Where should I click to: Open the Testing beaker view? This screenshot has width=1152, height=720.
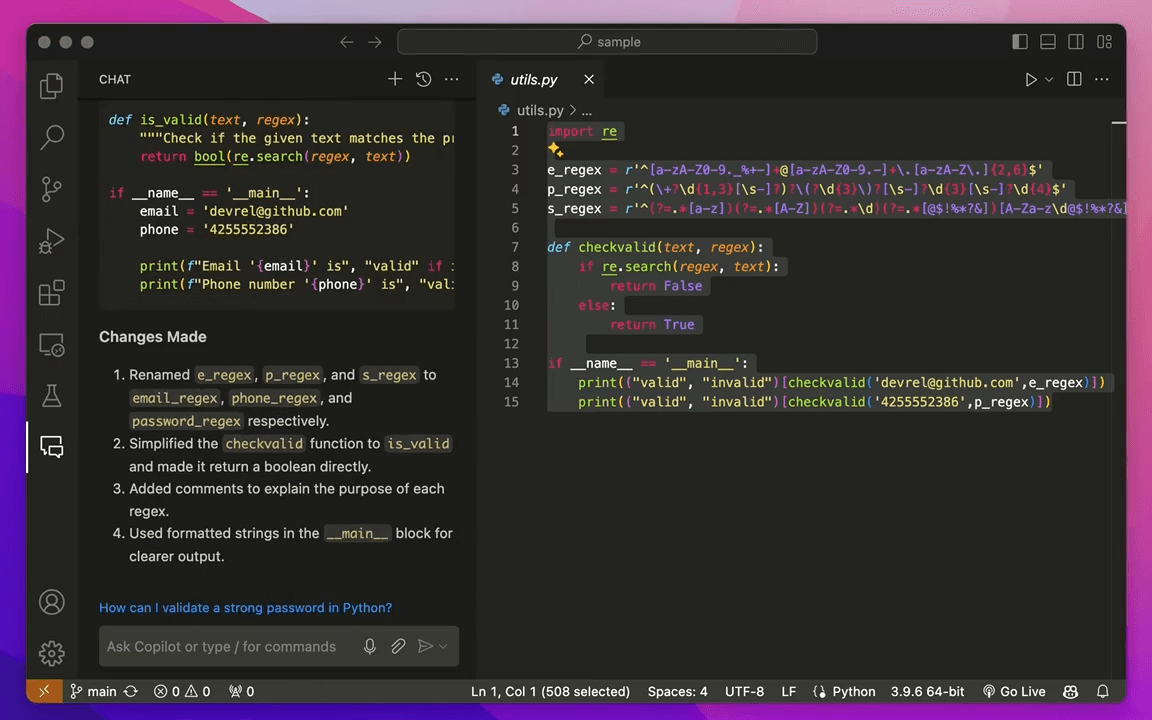tap(51, 396)
